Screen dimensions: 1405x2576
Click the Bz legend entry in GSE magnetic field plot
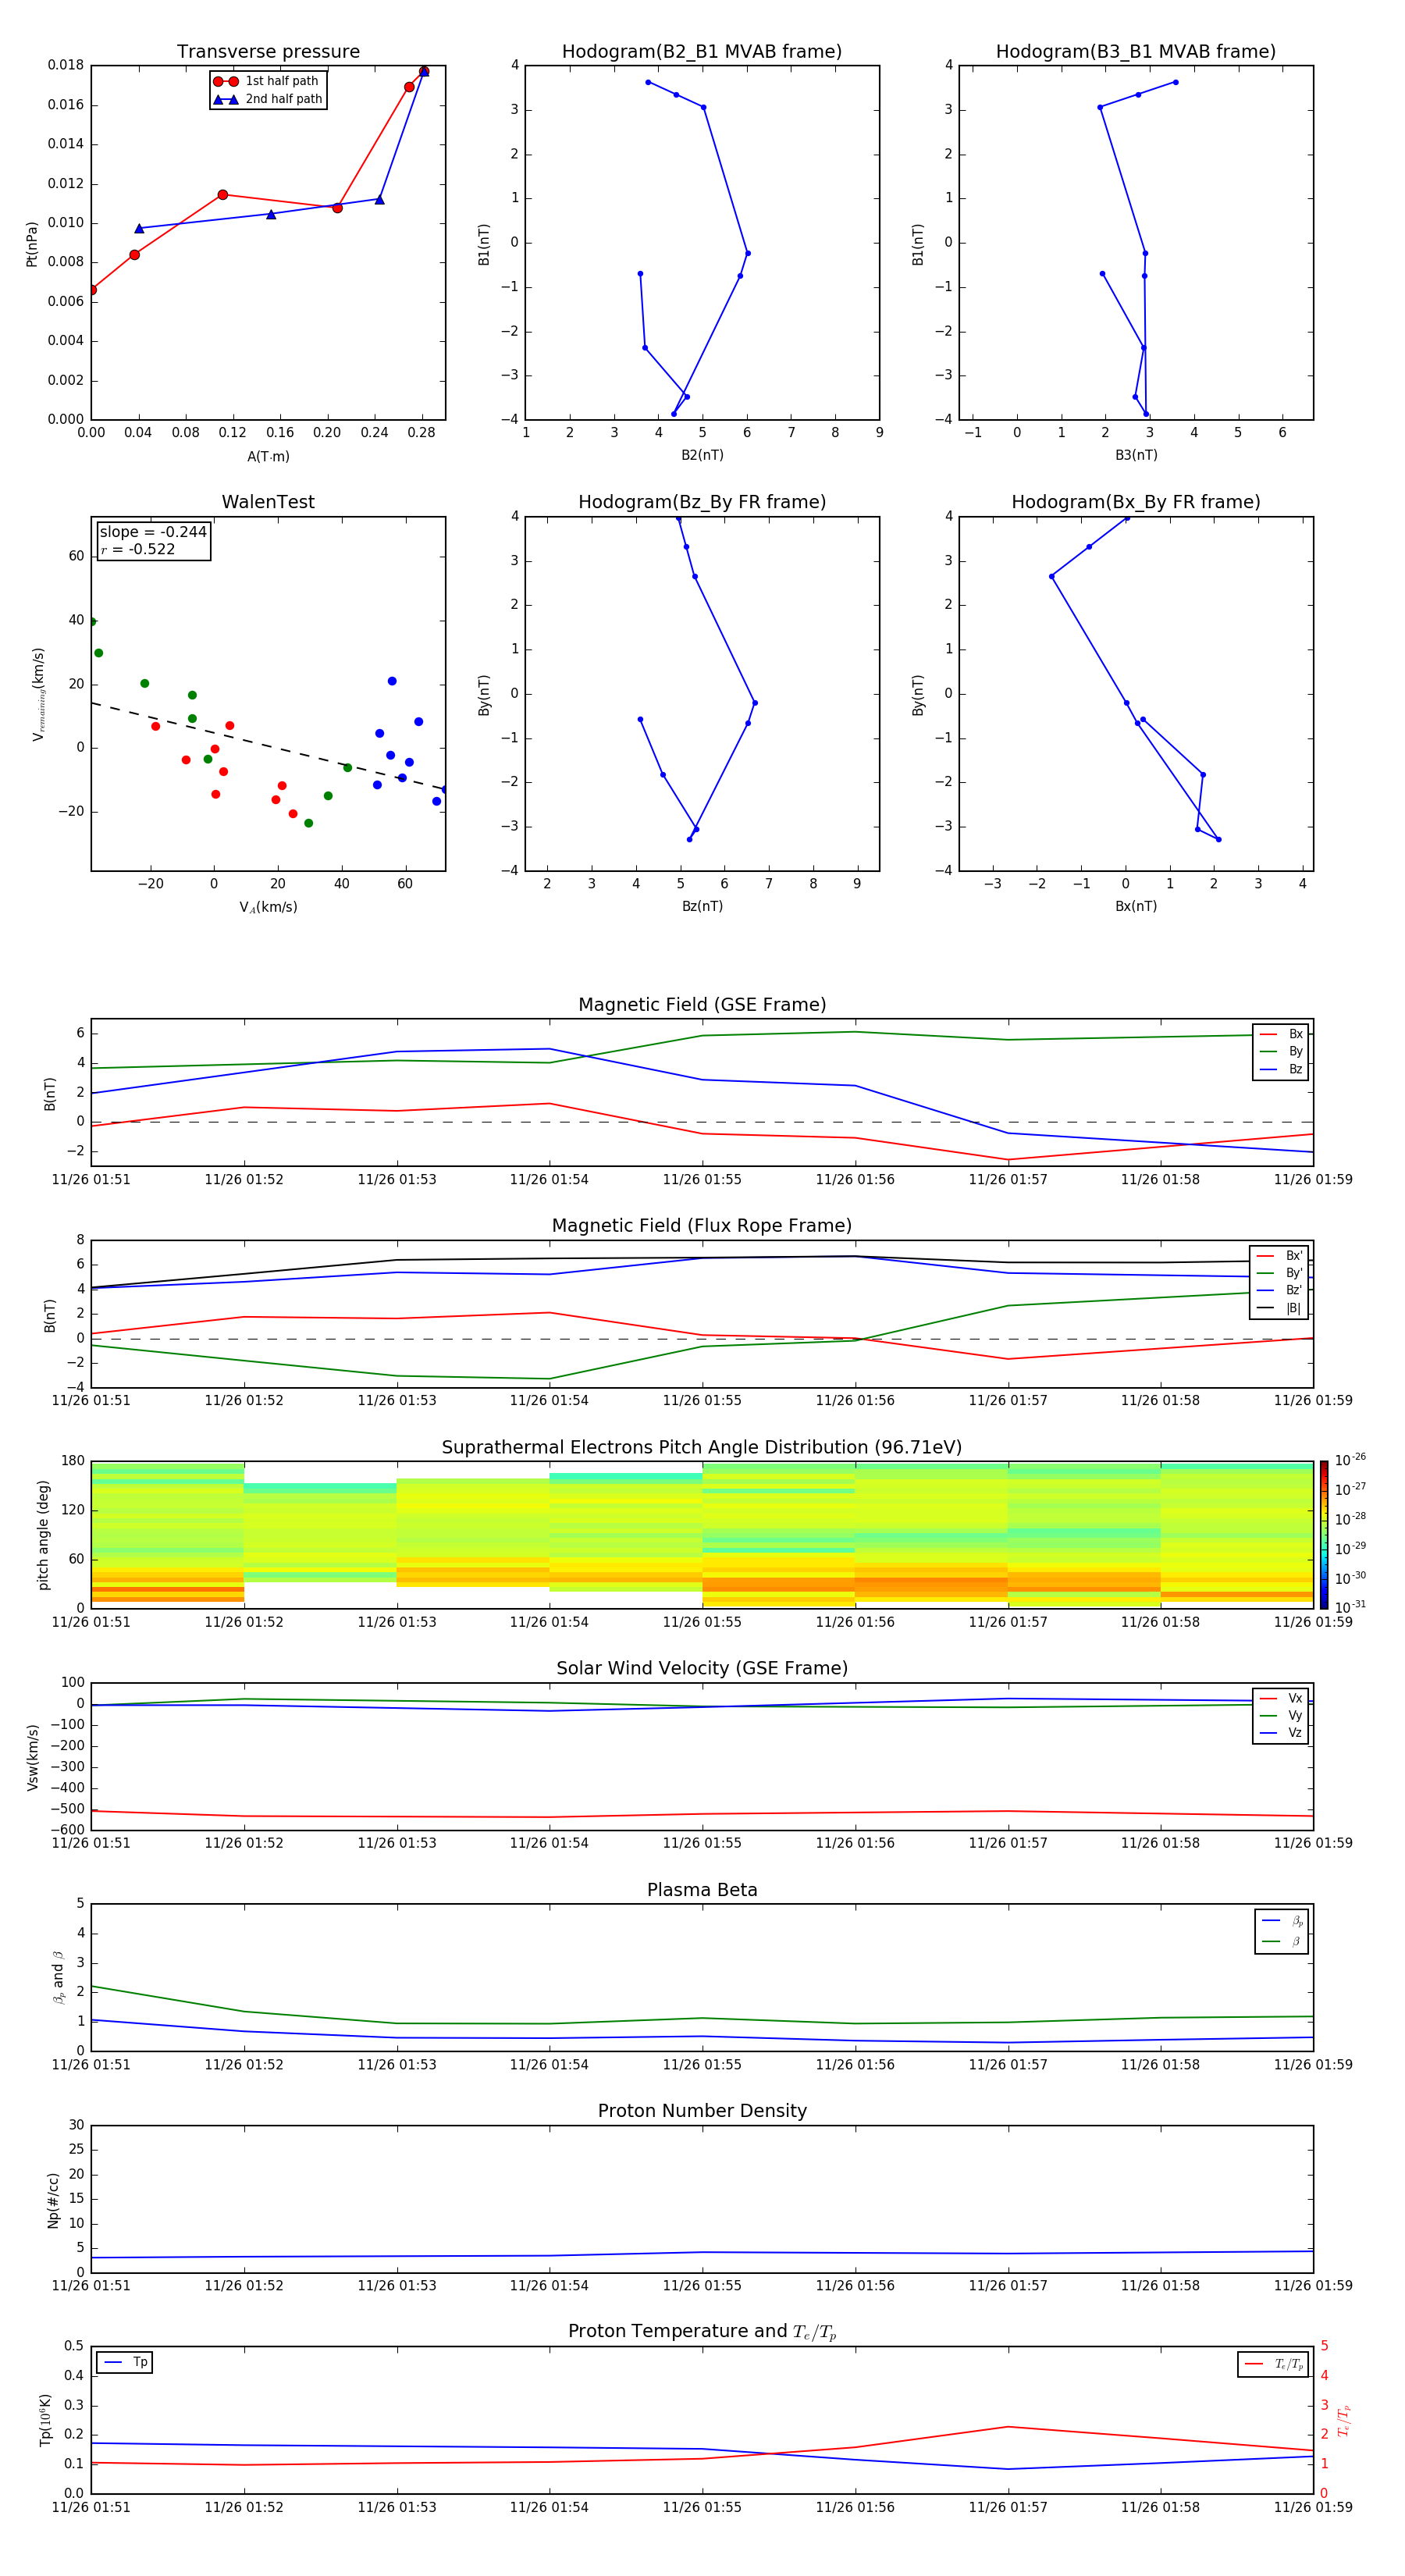[x=1281, y=1069]
